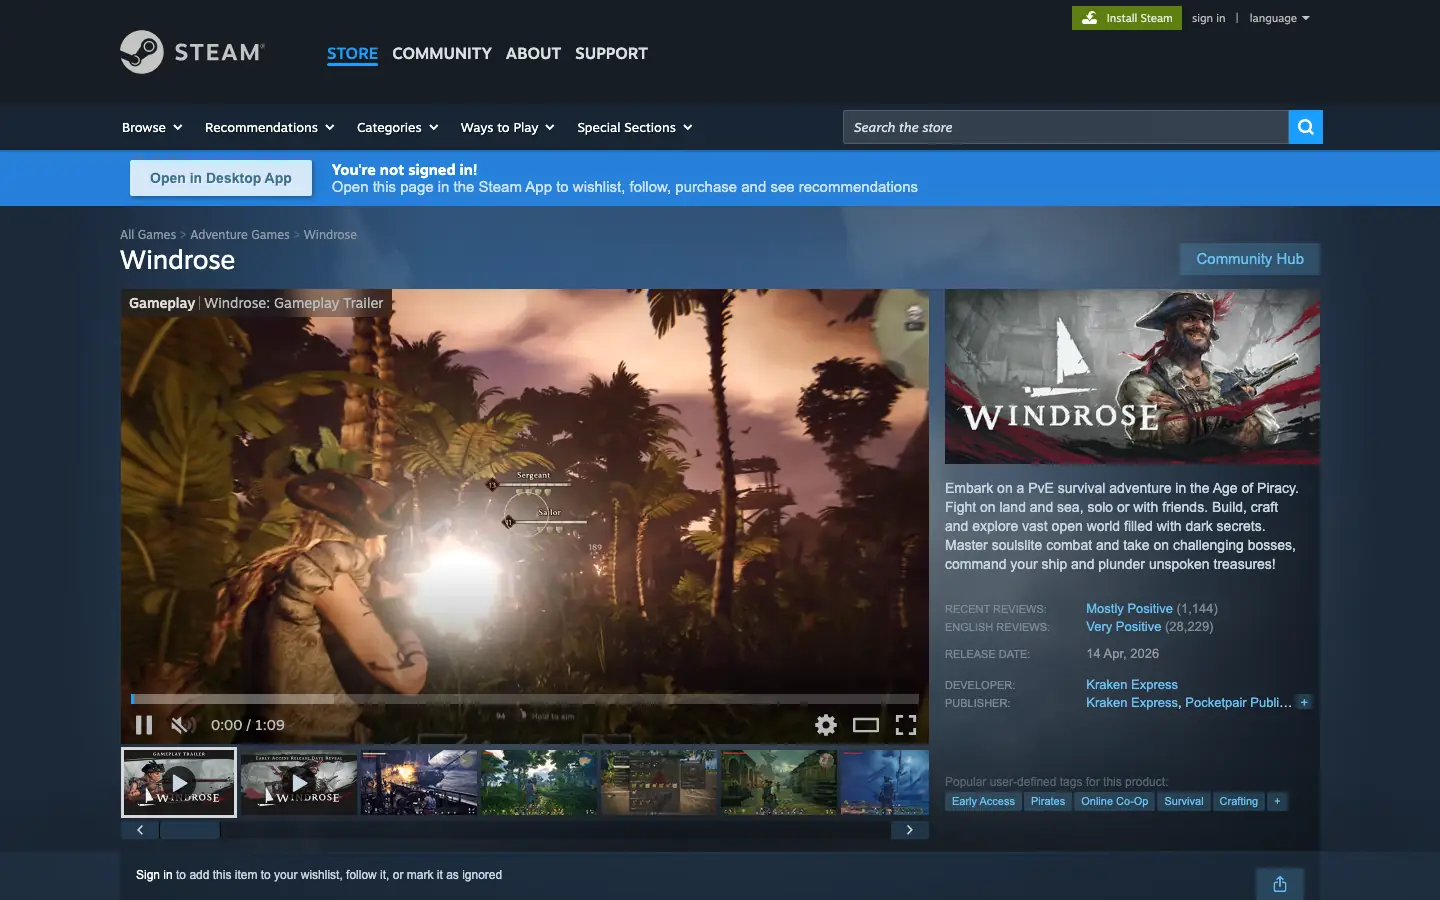Click Sign in to add to wishlist
1440x900 pixels.
154,875
